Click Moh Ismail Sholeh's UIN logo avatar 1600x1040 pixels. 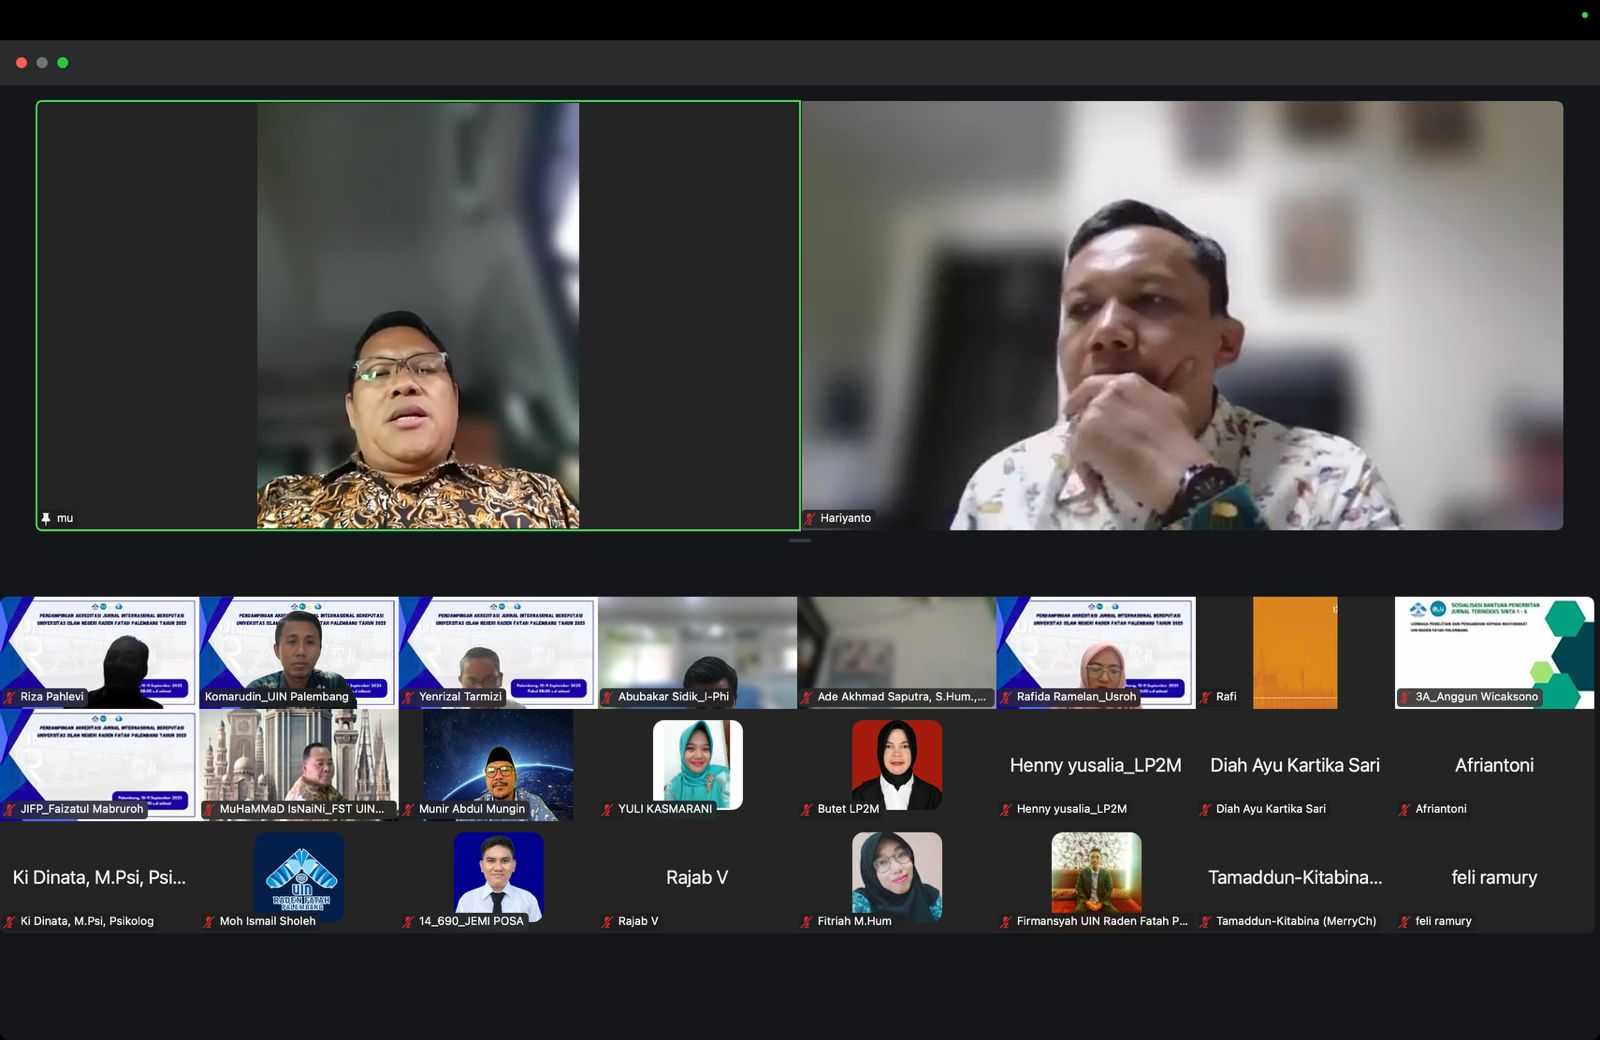pyautogui.click(x=299, y=875)
